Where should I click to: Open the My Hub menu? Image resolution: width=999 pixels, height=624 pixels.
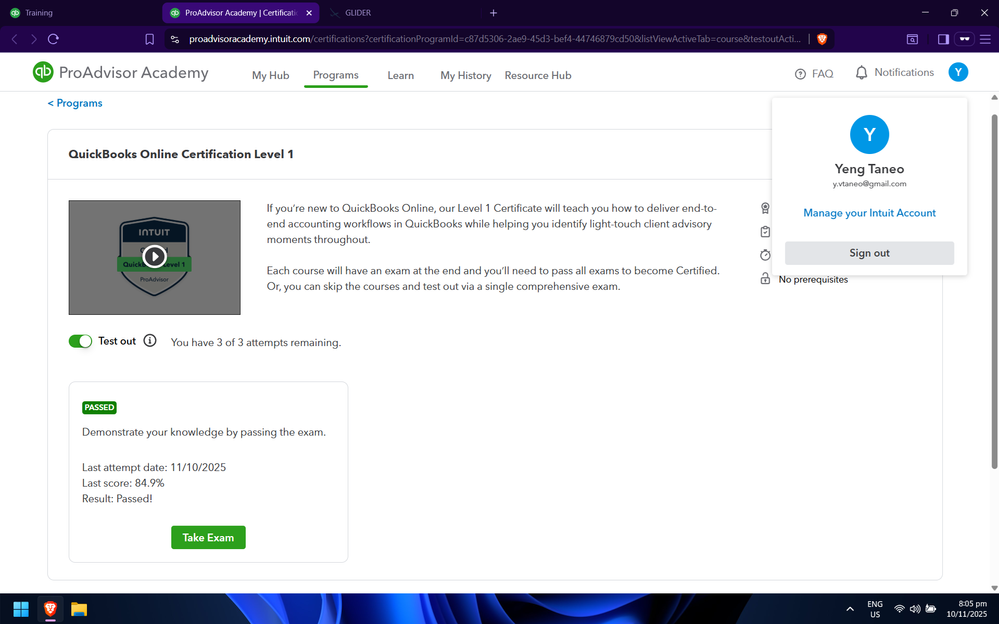[270, 75]
